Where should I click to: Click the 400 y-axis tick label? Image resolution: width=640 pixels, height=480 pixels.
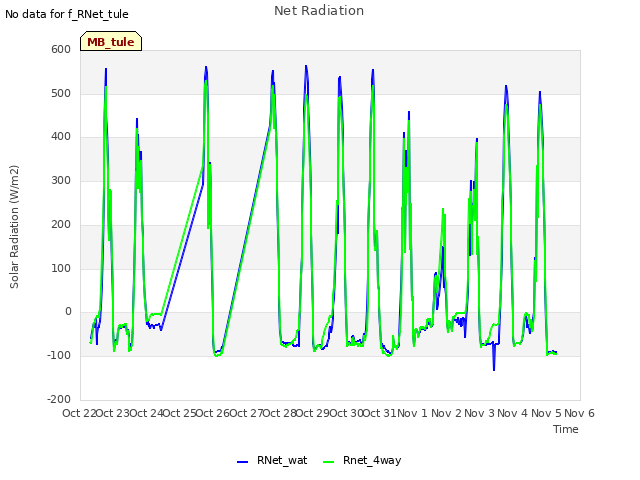pos(61,137)
